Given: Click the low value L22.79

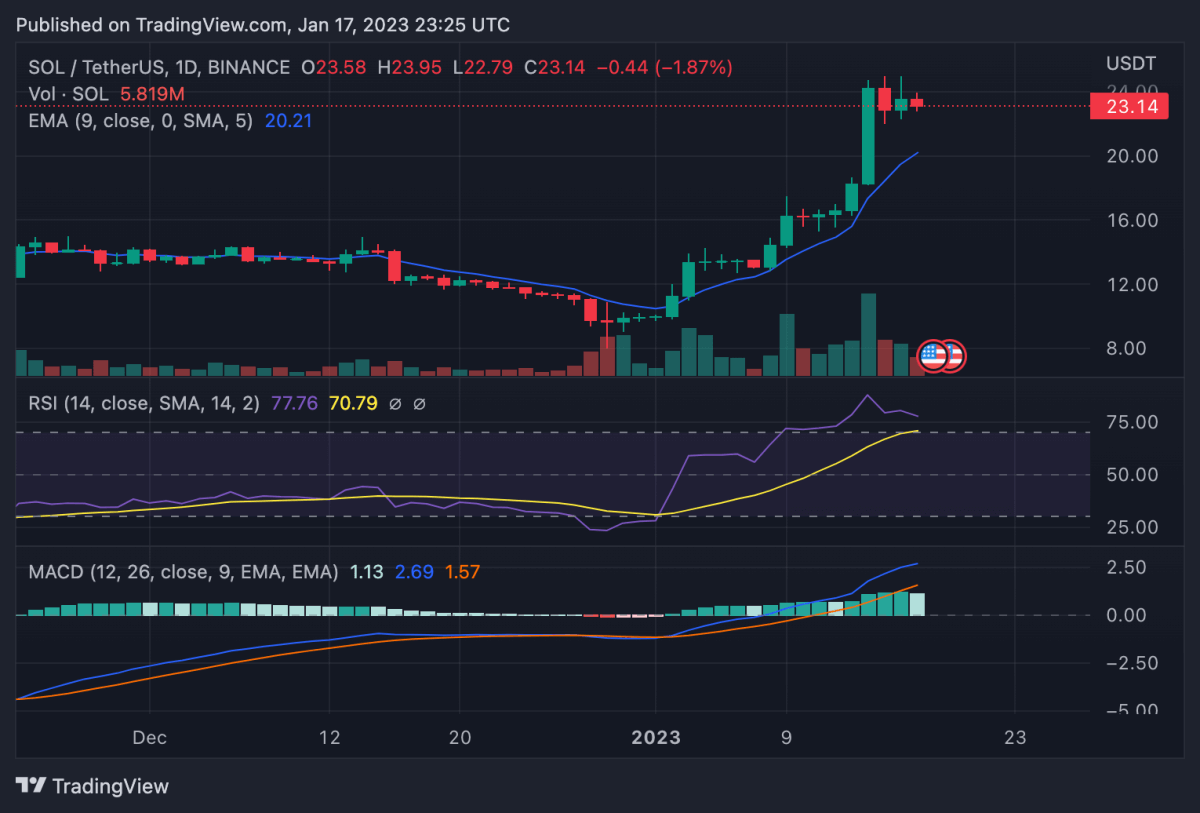Looking at the screenshot, I should click(485, 68).
